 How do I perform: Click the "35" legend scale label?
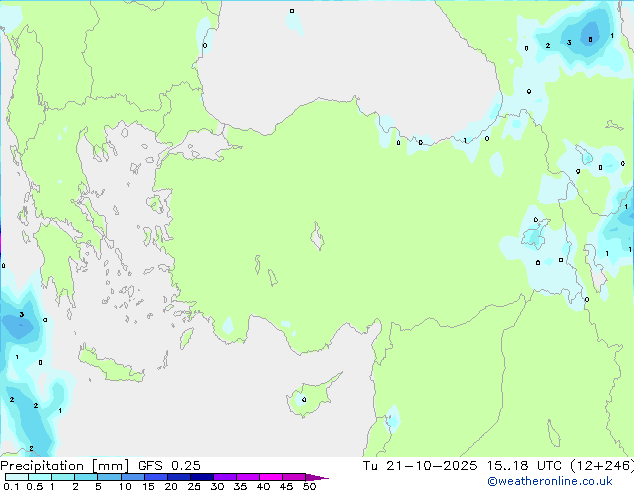(x=240, y=486)
